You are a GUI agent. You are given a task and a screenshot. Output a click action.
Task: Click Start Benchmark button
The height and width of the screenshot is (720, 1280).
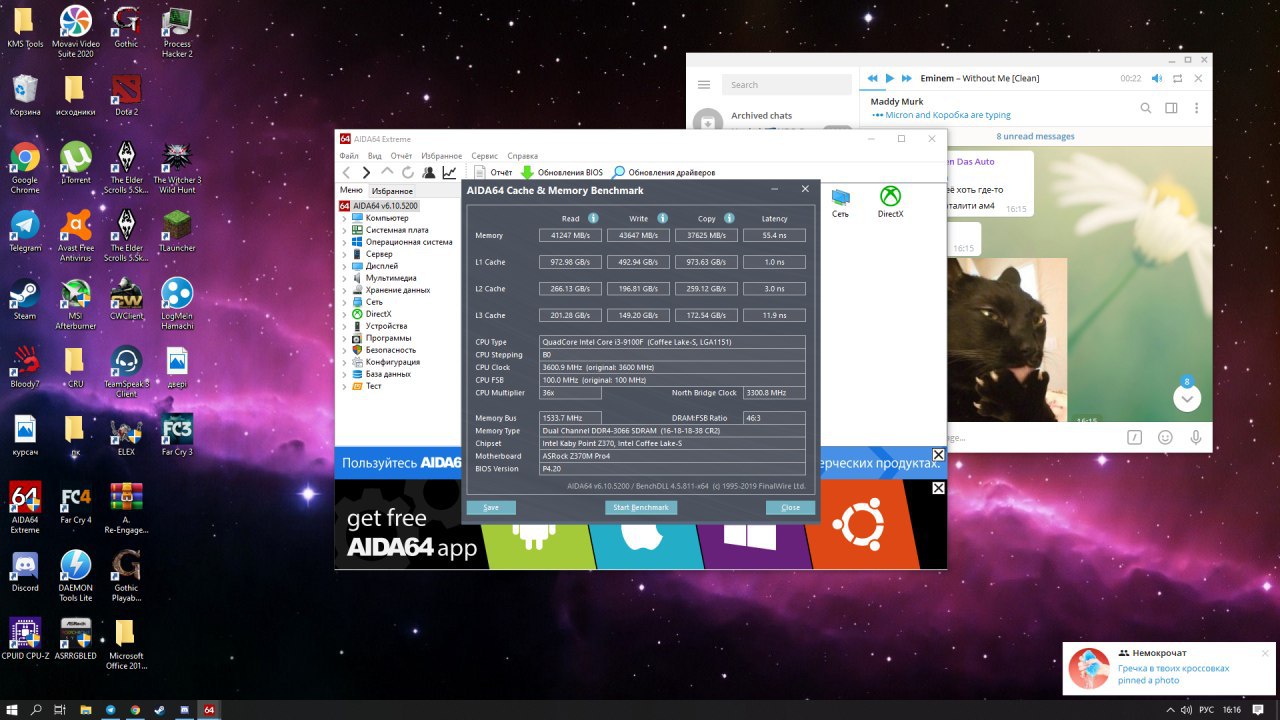coord(641,507)
